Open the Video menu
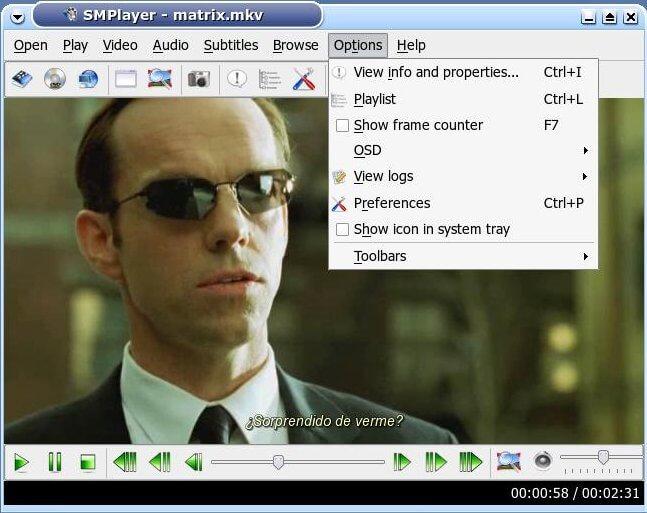Image resolution: width=647 pixels, height=513 pixels. tap(120, 45)
